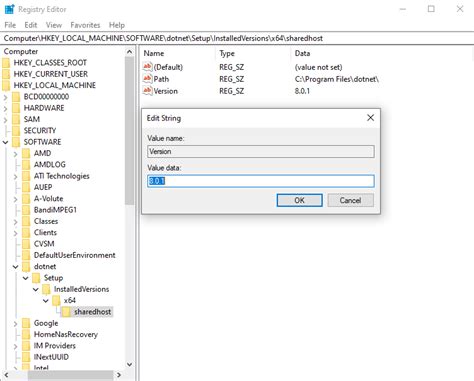Open the Edit menu

coord(31,25)
